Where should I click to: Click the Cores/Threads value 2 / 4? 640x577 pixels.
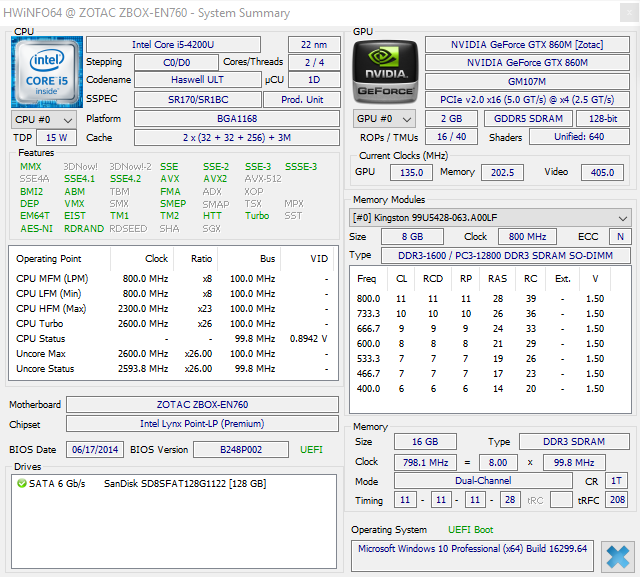[x=314, y=62]
